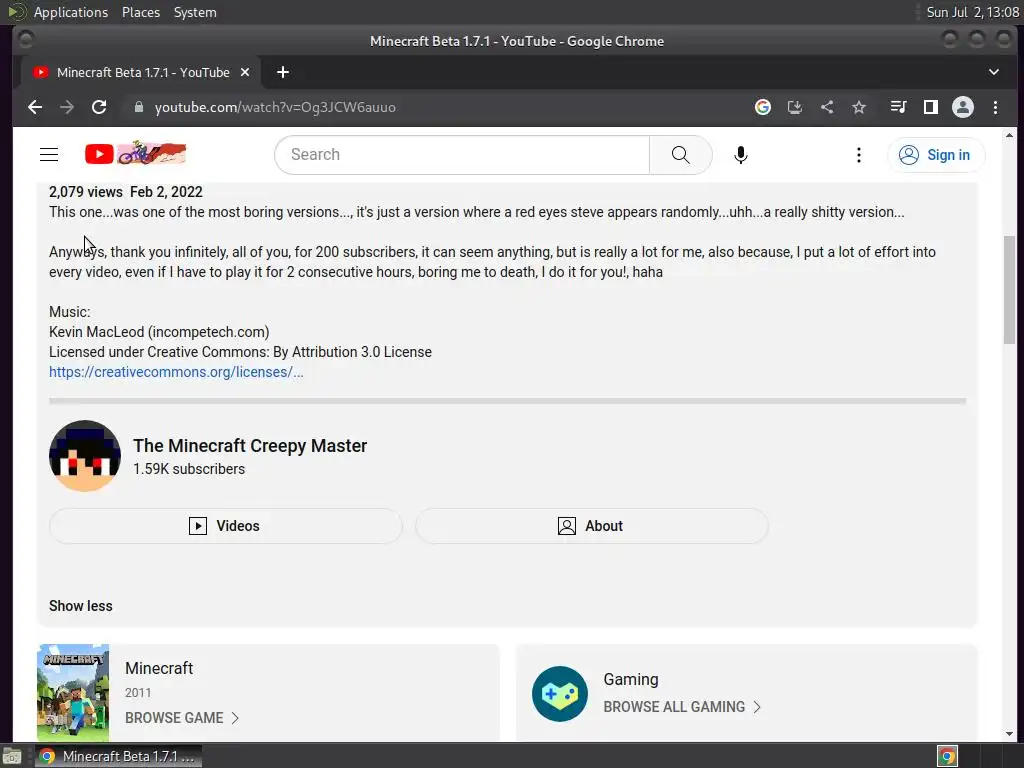Click the Minecraft game cover thumbnail
1024x768 pixels.
[x=73, y=692]
